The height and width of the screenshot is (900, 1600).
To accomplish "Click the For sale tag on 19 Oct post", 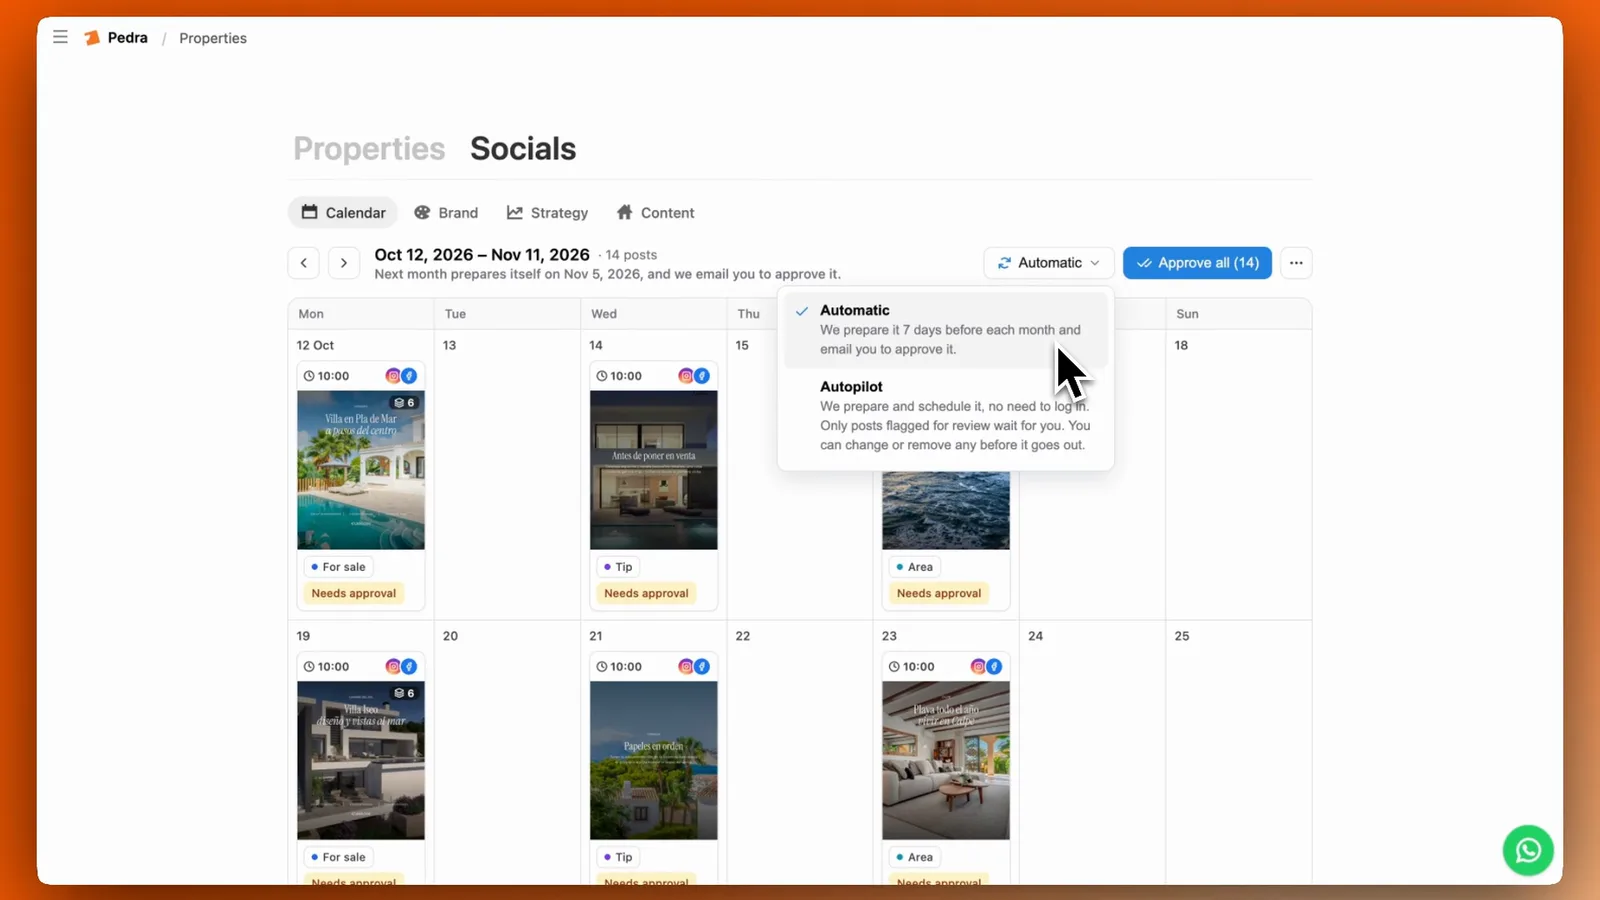I will (338, 857).
